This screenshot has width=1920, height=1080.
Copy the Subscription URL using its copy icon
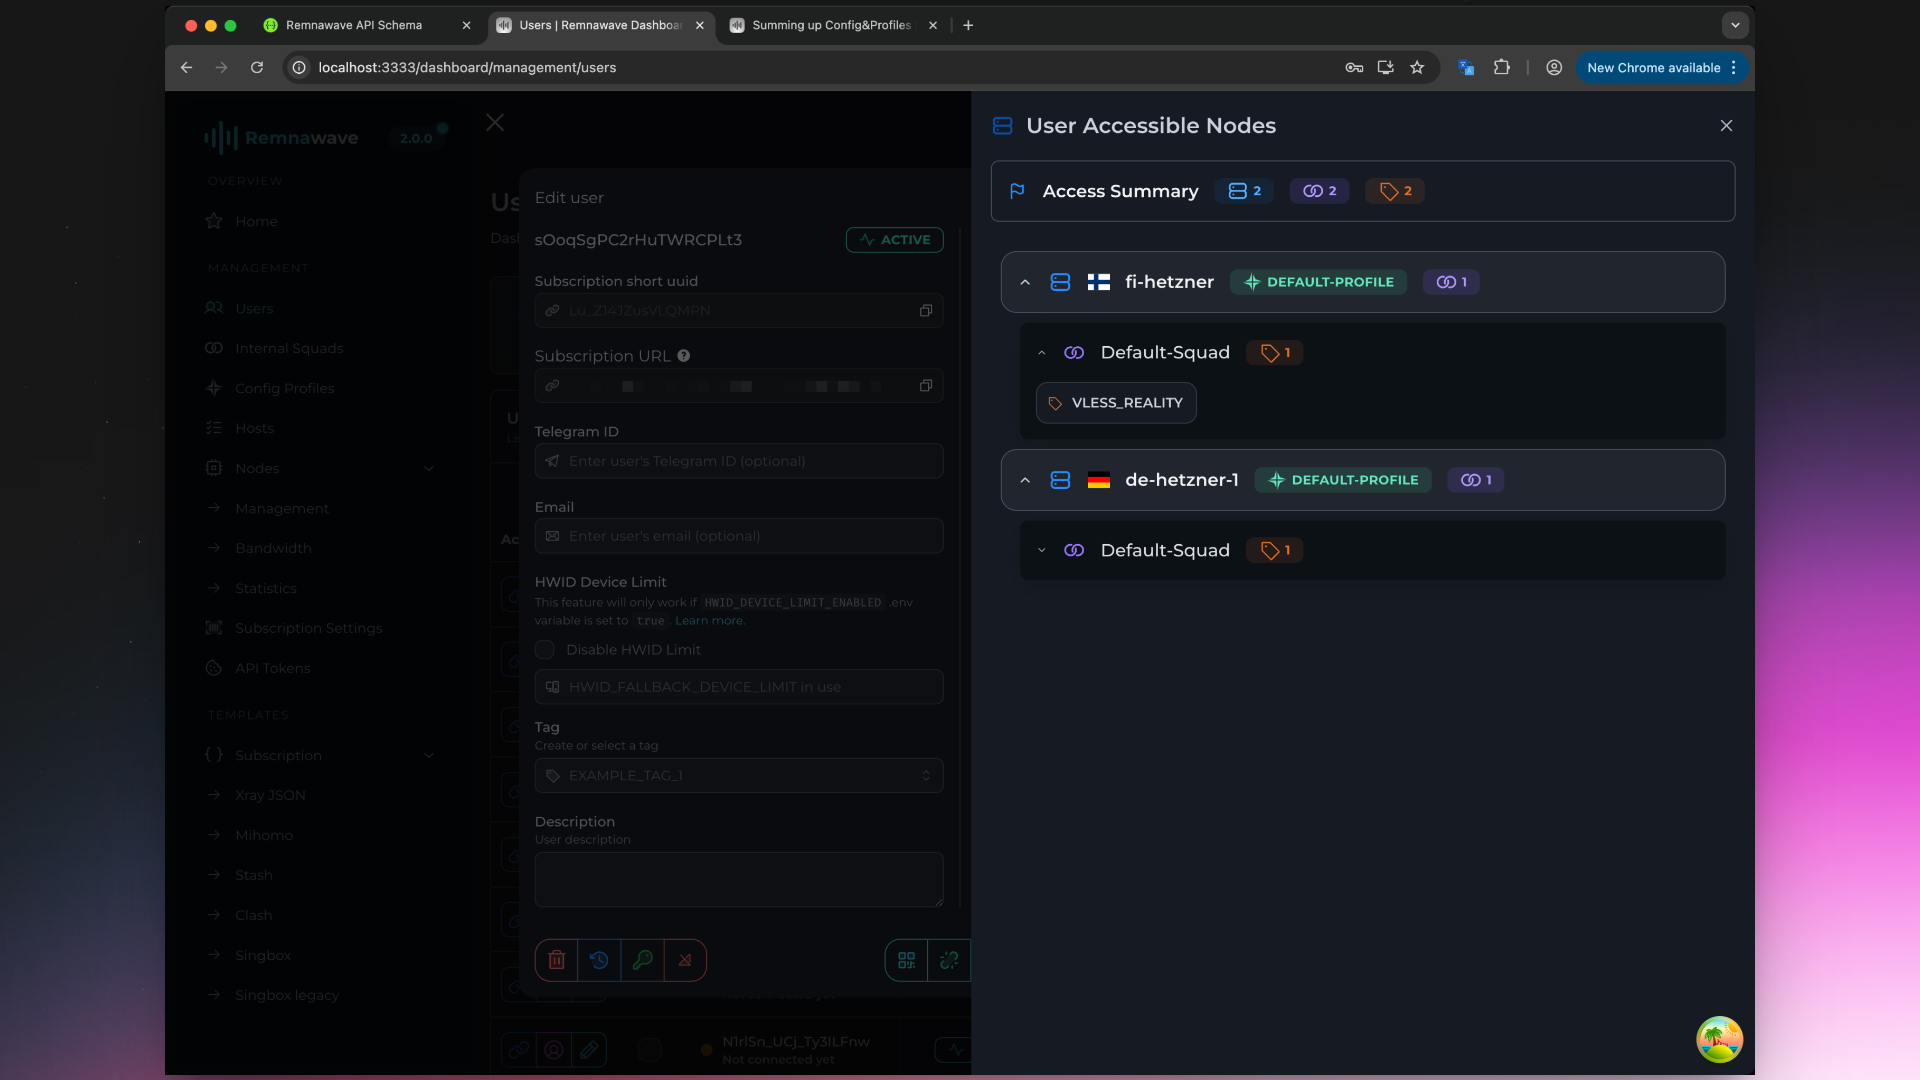tap(926, 385)
